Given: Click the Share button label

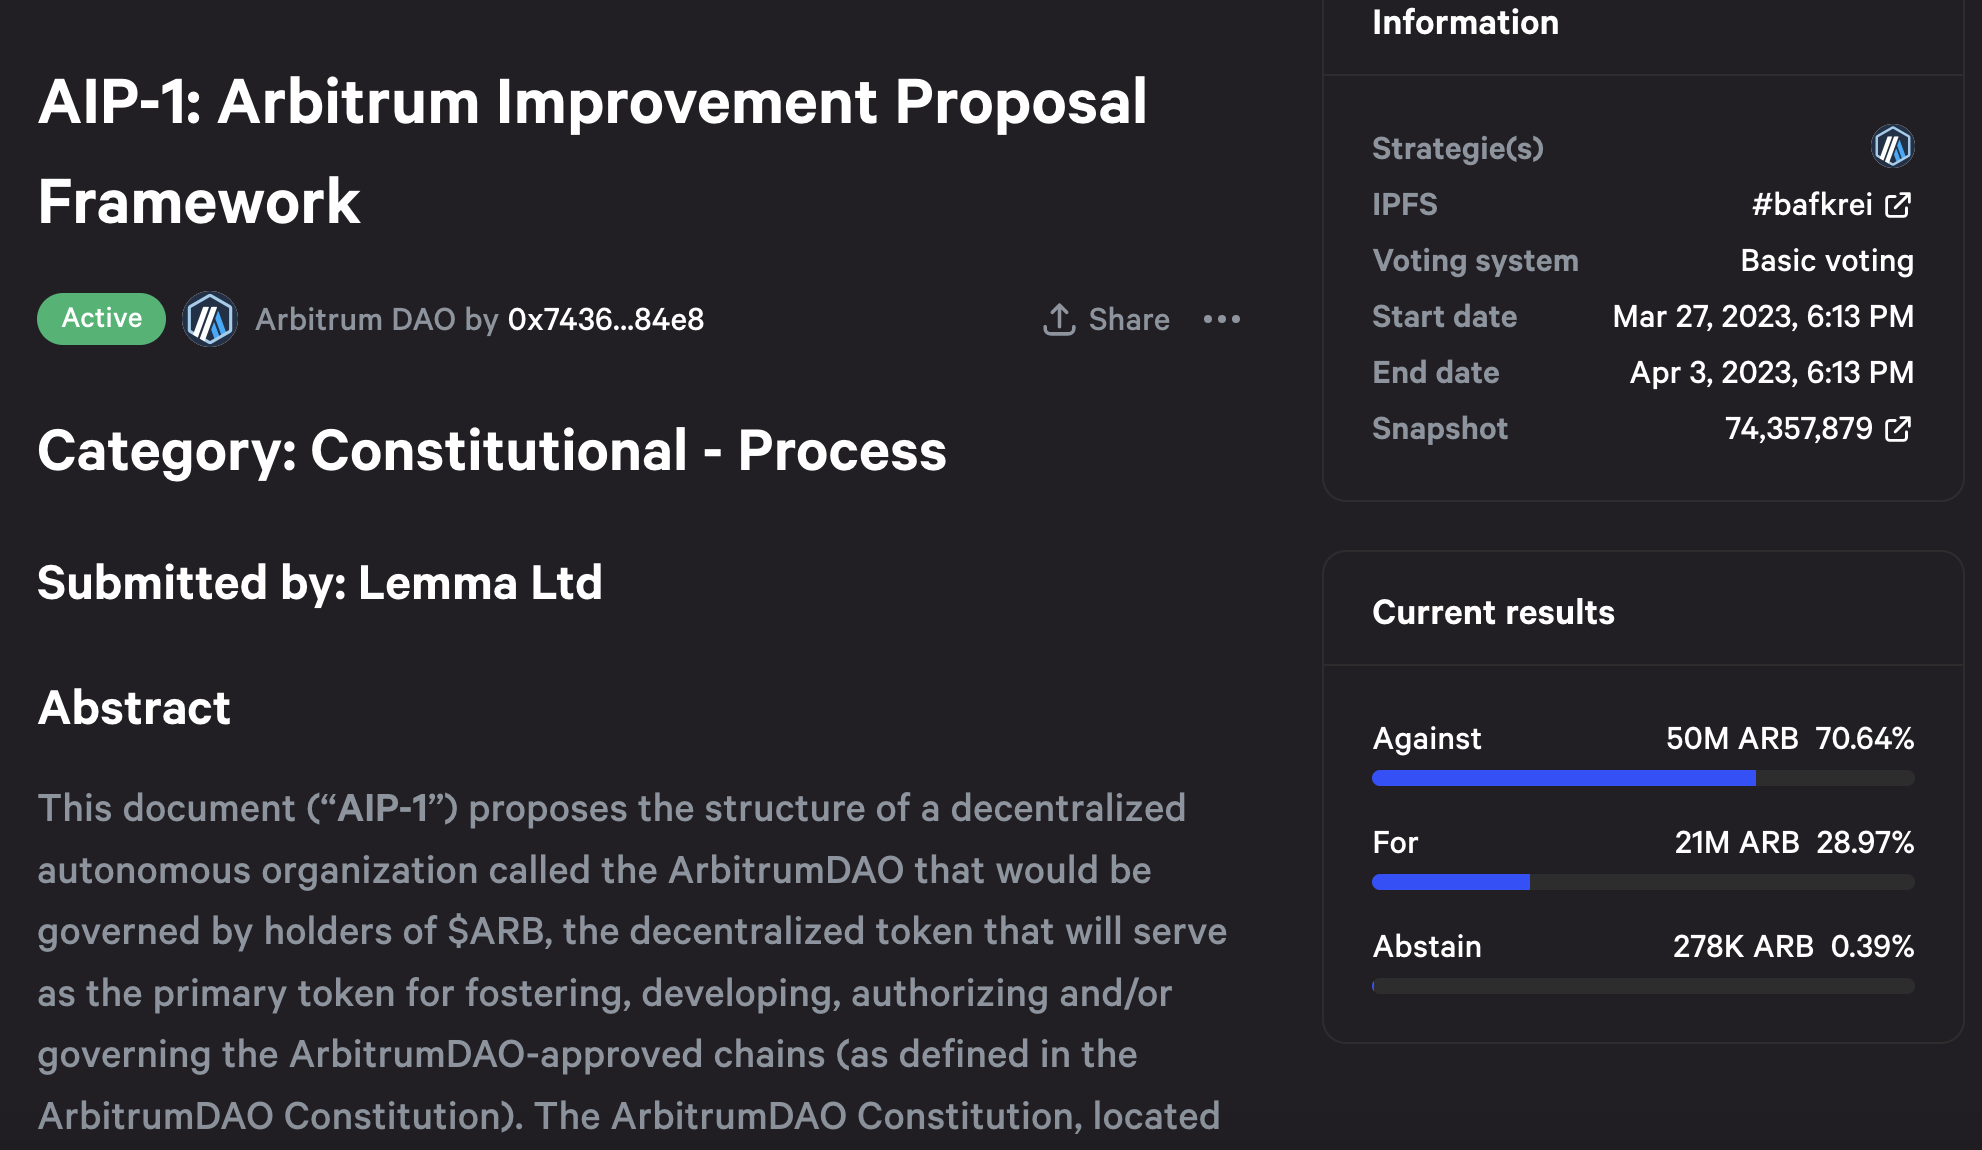Looking at the screenshot, I should (1129, 320).
